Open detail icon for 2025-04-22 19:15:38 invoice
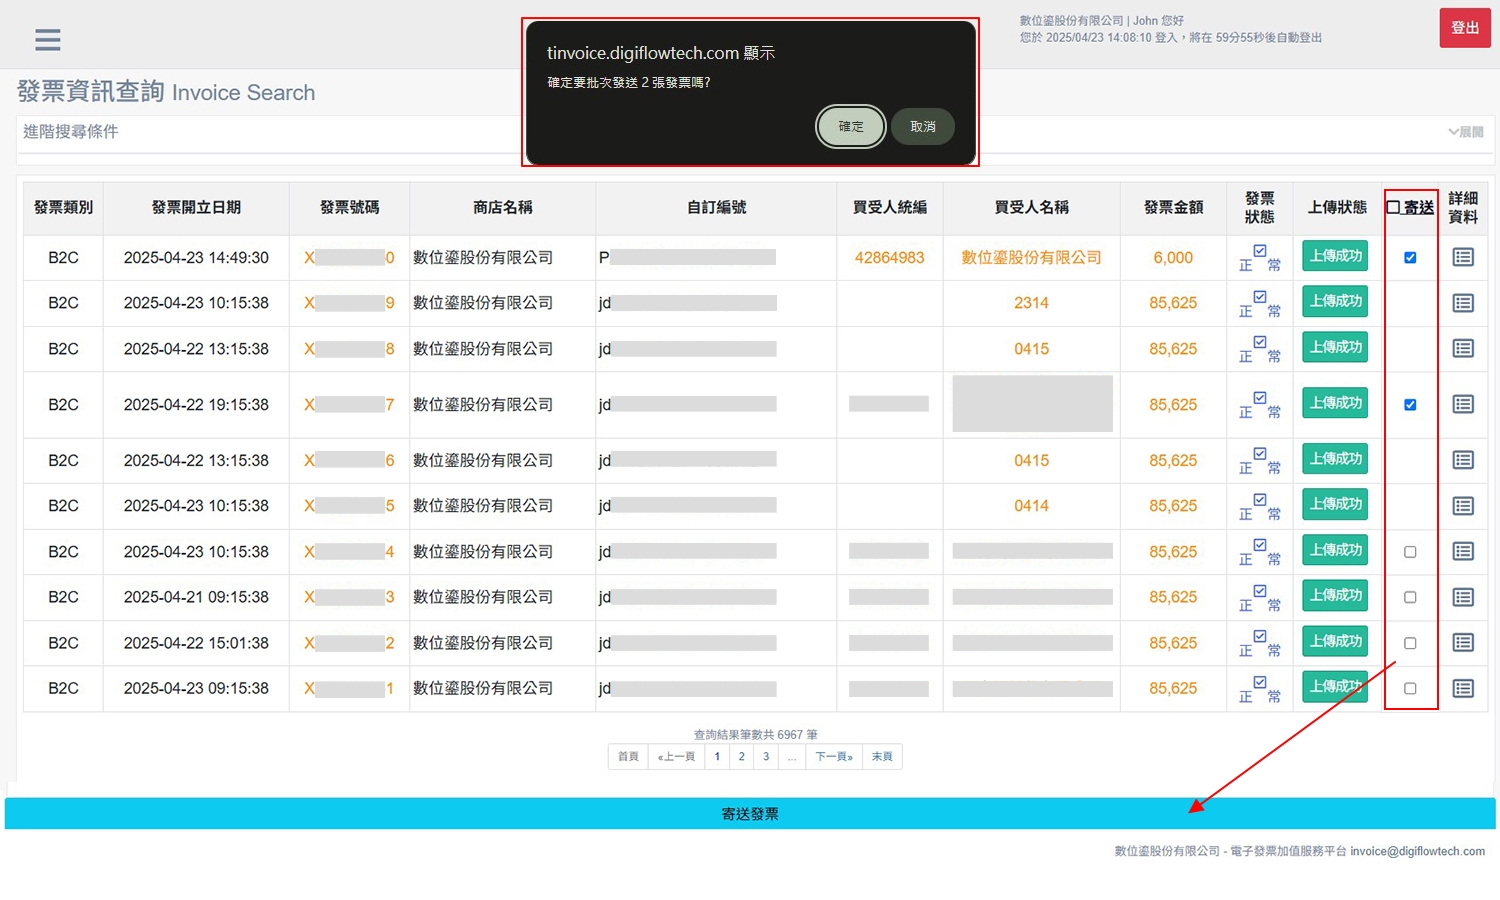Viewport: 1500px width, 900px height. click(1463, 404)
